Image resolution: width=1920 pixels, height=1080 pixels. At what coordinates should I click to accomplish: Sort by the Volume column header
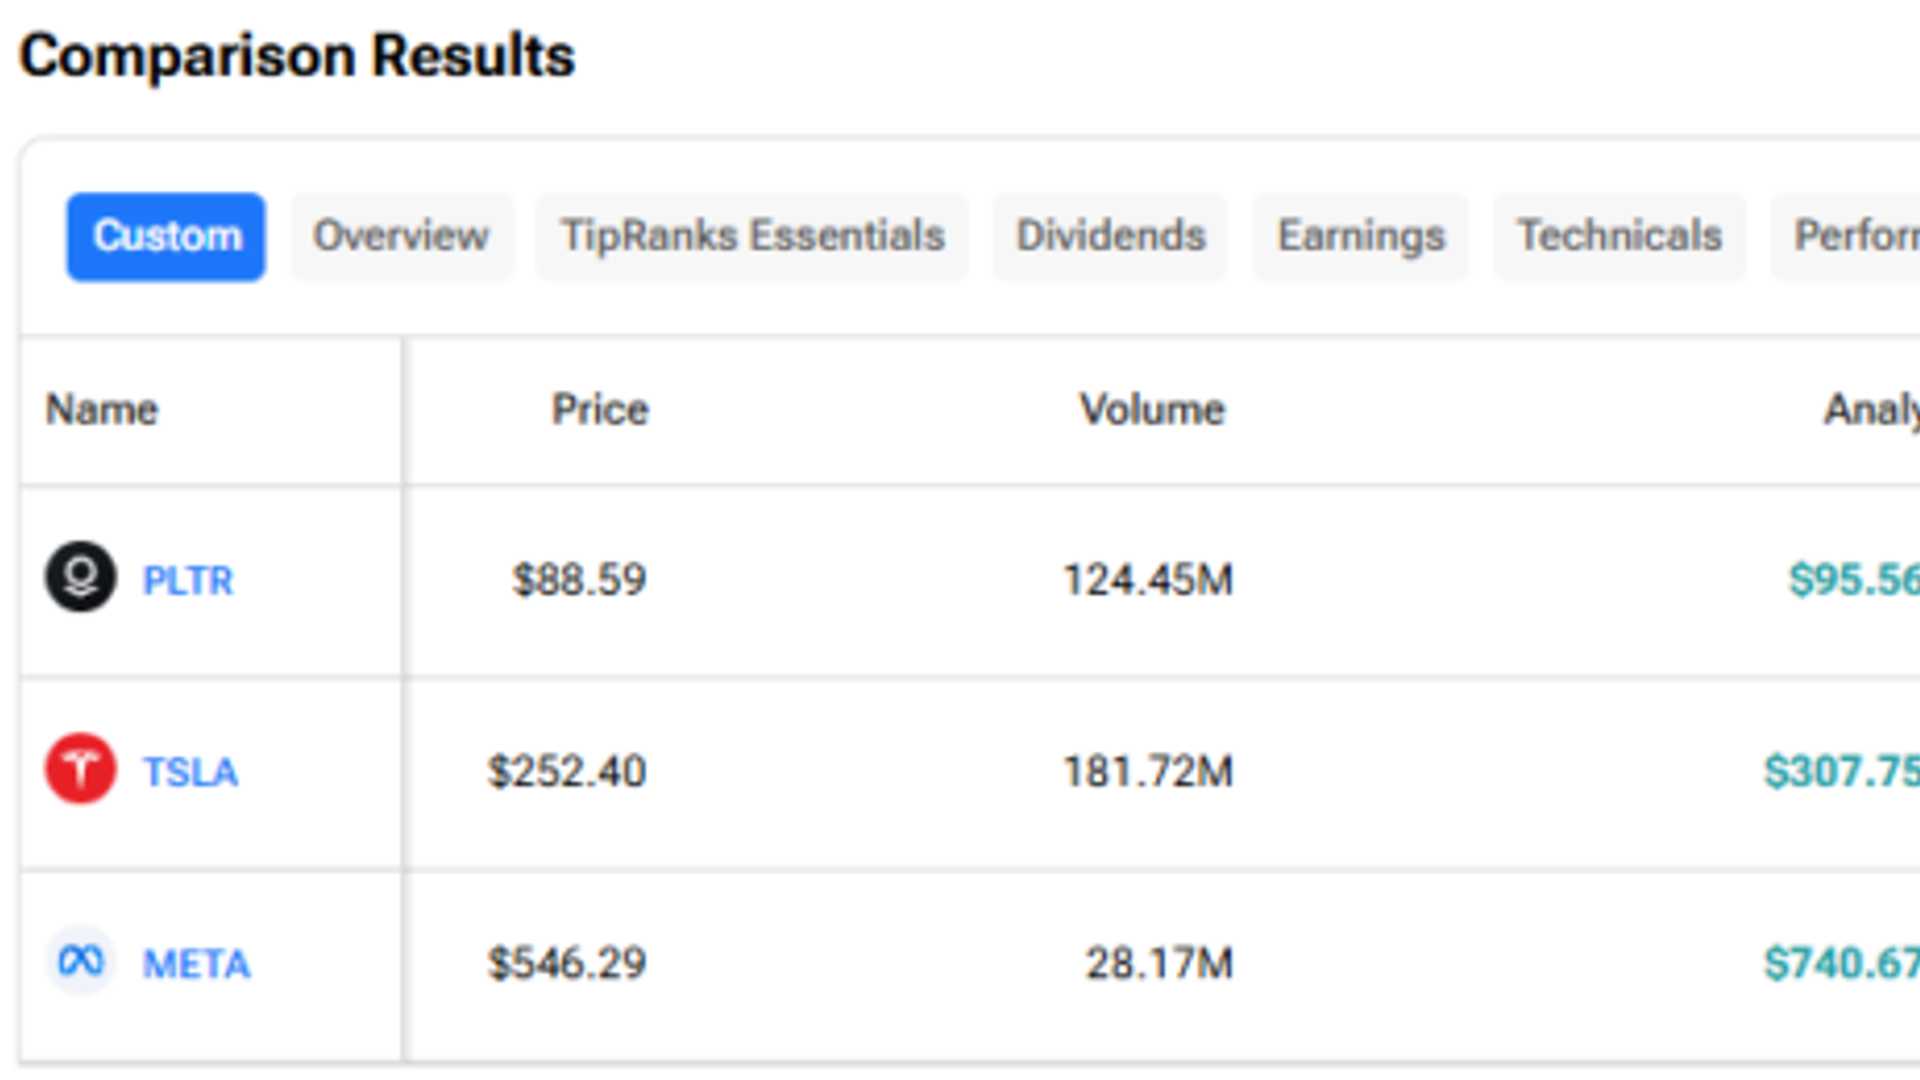pyautogui.click(x=1152, y=408)
